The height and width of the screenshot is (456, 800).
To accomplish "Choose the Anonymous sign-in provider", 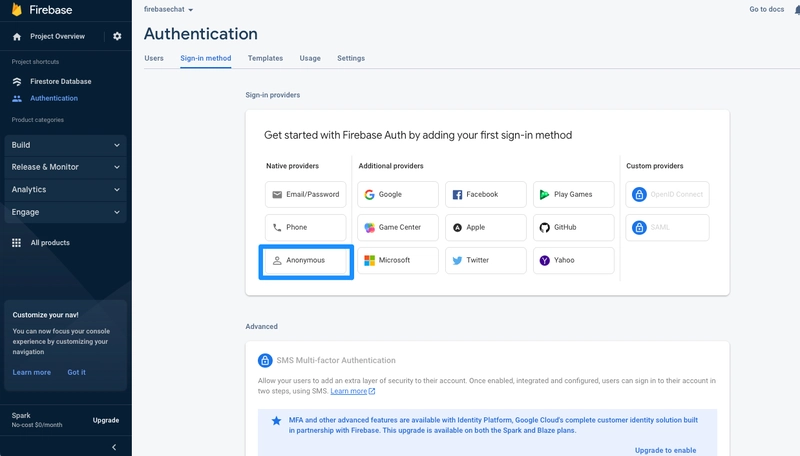I will [x=306, y=261].
